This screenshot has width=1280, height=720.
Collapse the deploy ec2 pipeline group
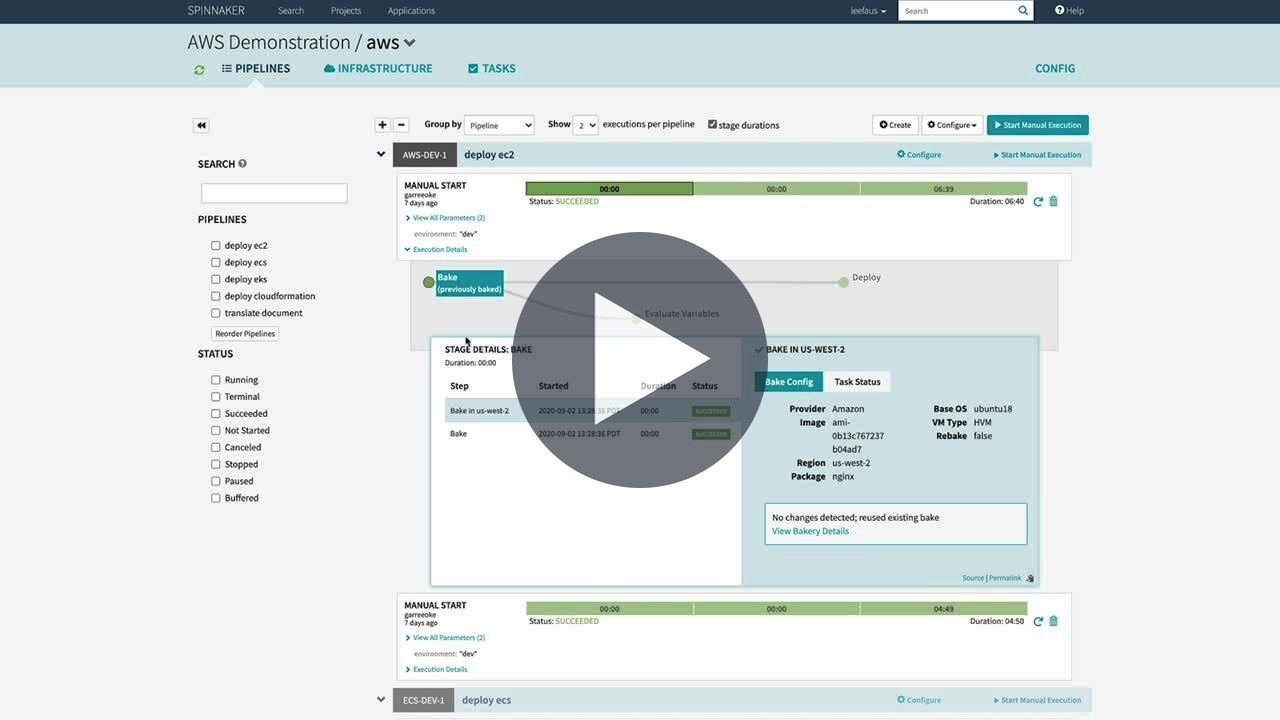(x=381, y=155)
